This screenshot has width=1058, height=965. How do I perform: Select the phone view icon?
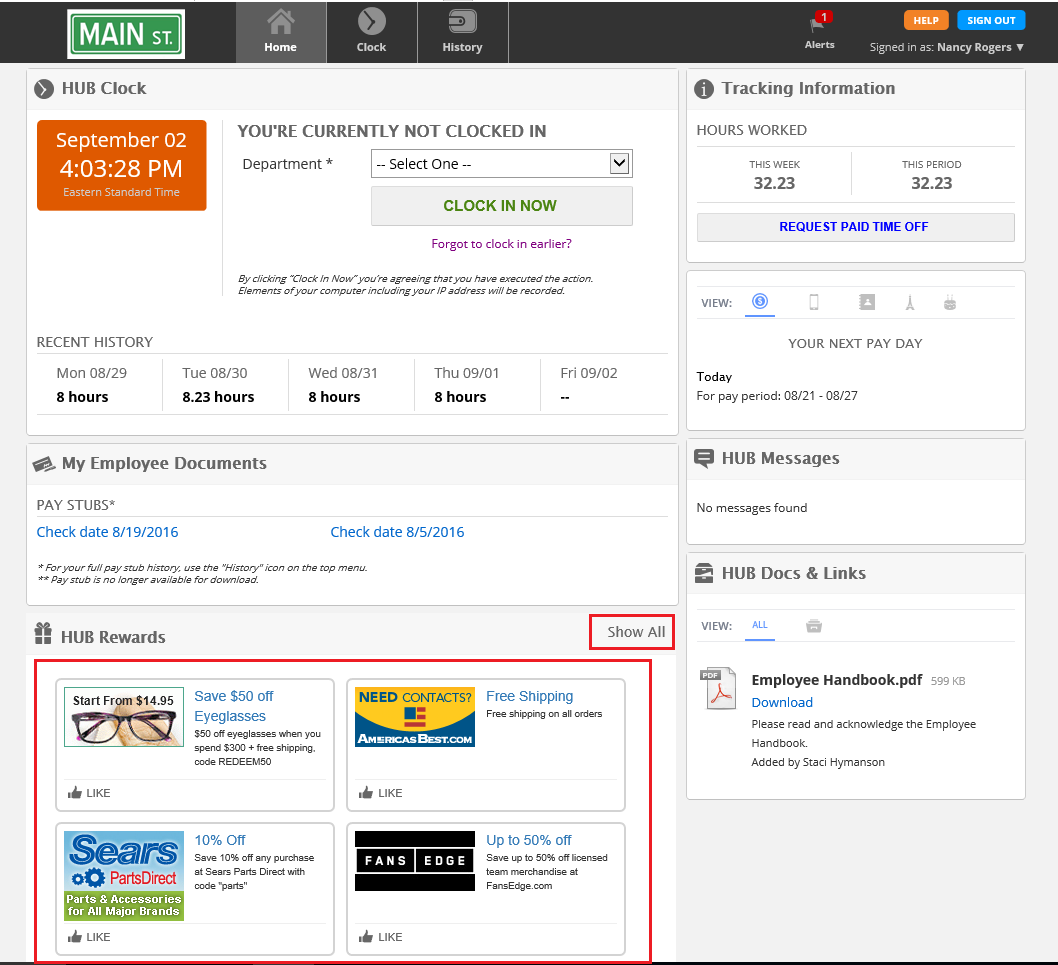click(x=814, y=302)
